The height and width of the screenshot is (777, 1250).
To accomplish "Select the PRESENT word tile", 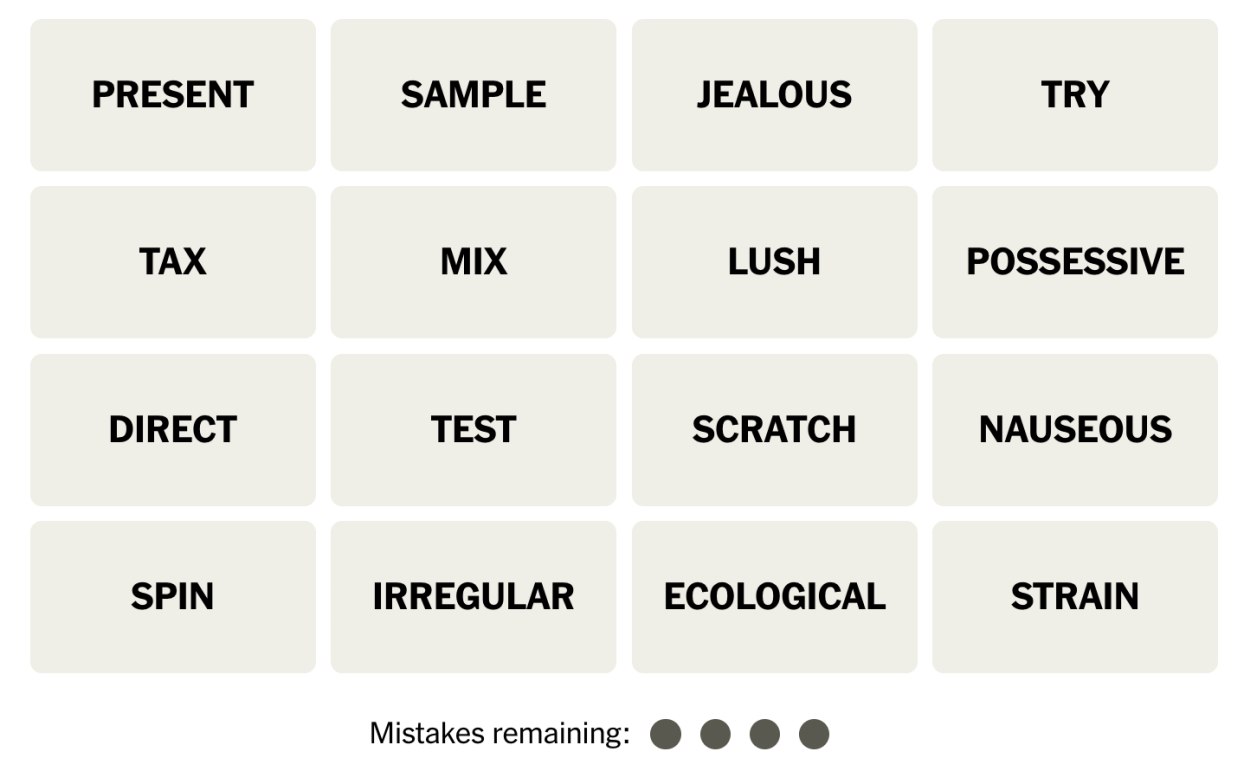I will click(x=173, y=95).
